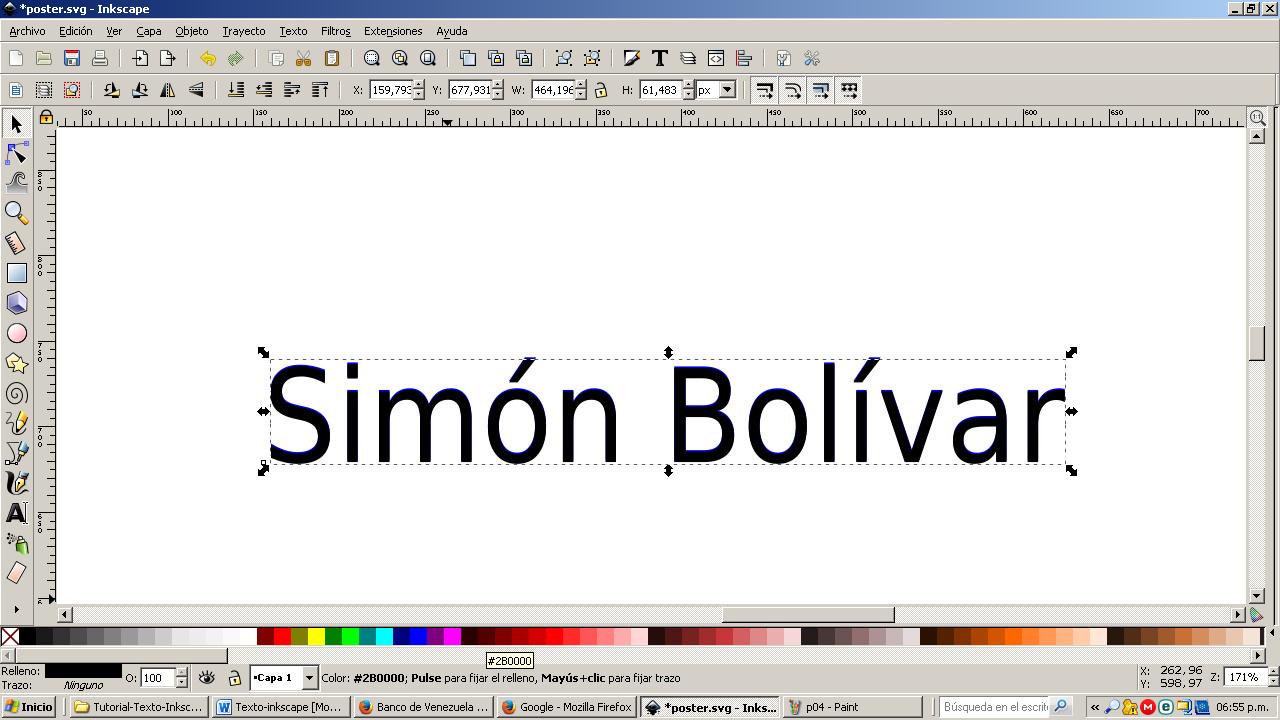The height and width of the screenshot is (720, 1280).
Task: Click the Save document icon
Action: (72, 59)
